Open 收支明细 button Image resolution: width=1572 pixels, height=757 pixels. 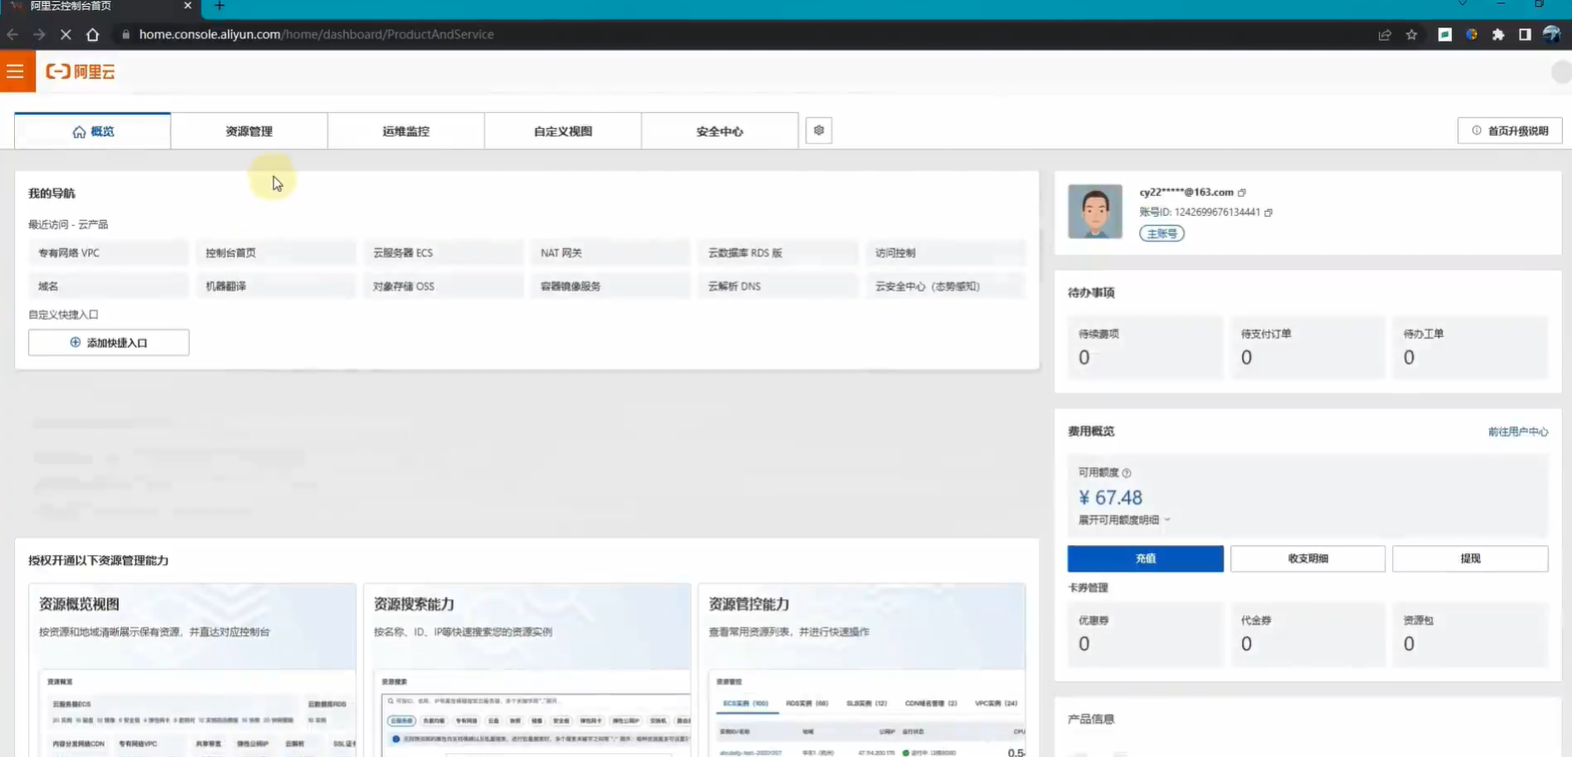pos(1308,558)
